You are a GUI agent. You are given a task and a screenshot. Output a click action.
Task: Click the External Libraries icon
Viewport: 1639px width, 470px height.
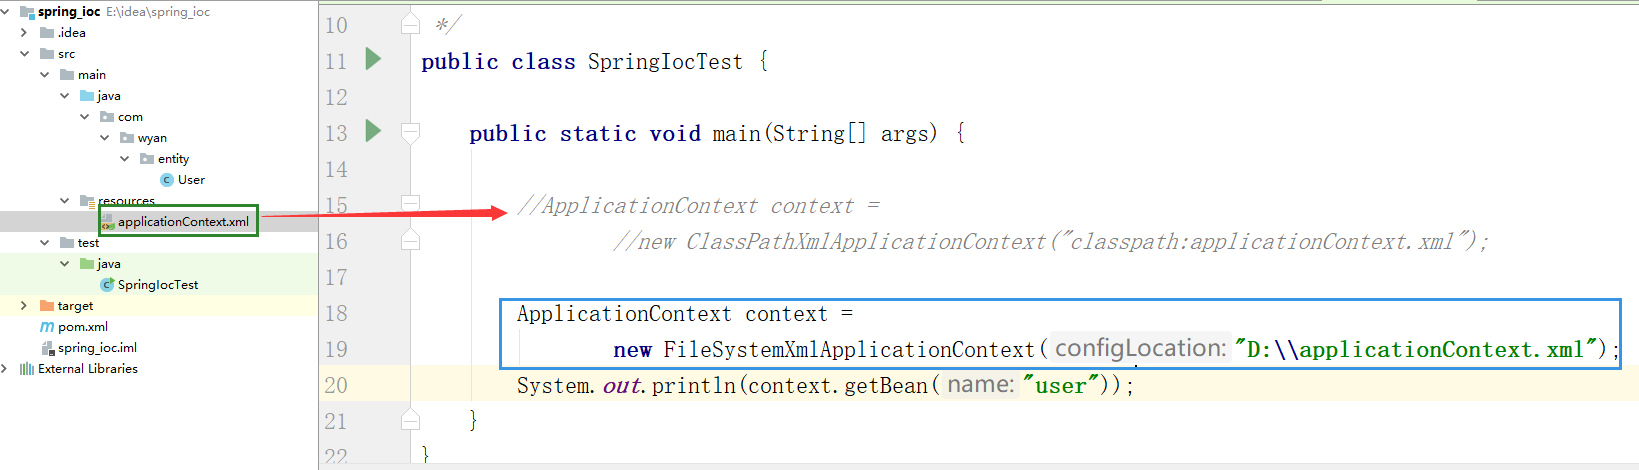pos(27,369)
